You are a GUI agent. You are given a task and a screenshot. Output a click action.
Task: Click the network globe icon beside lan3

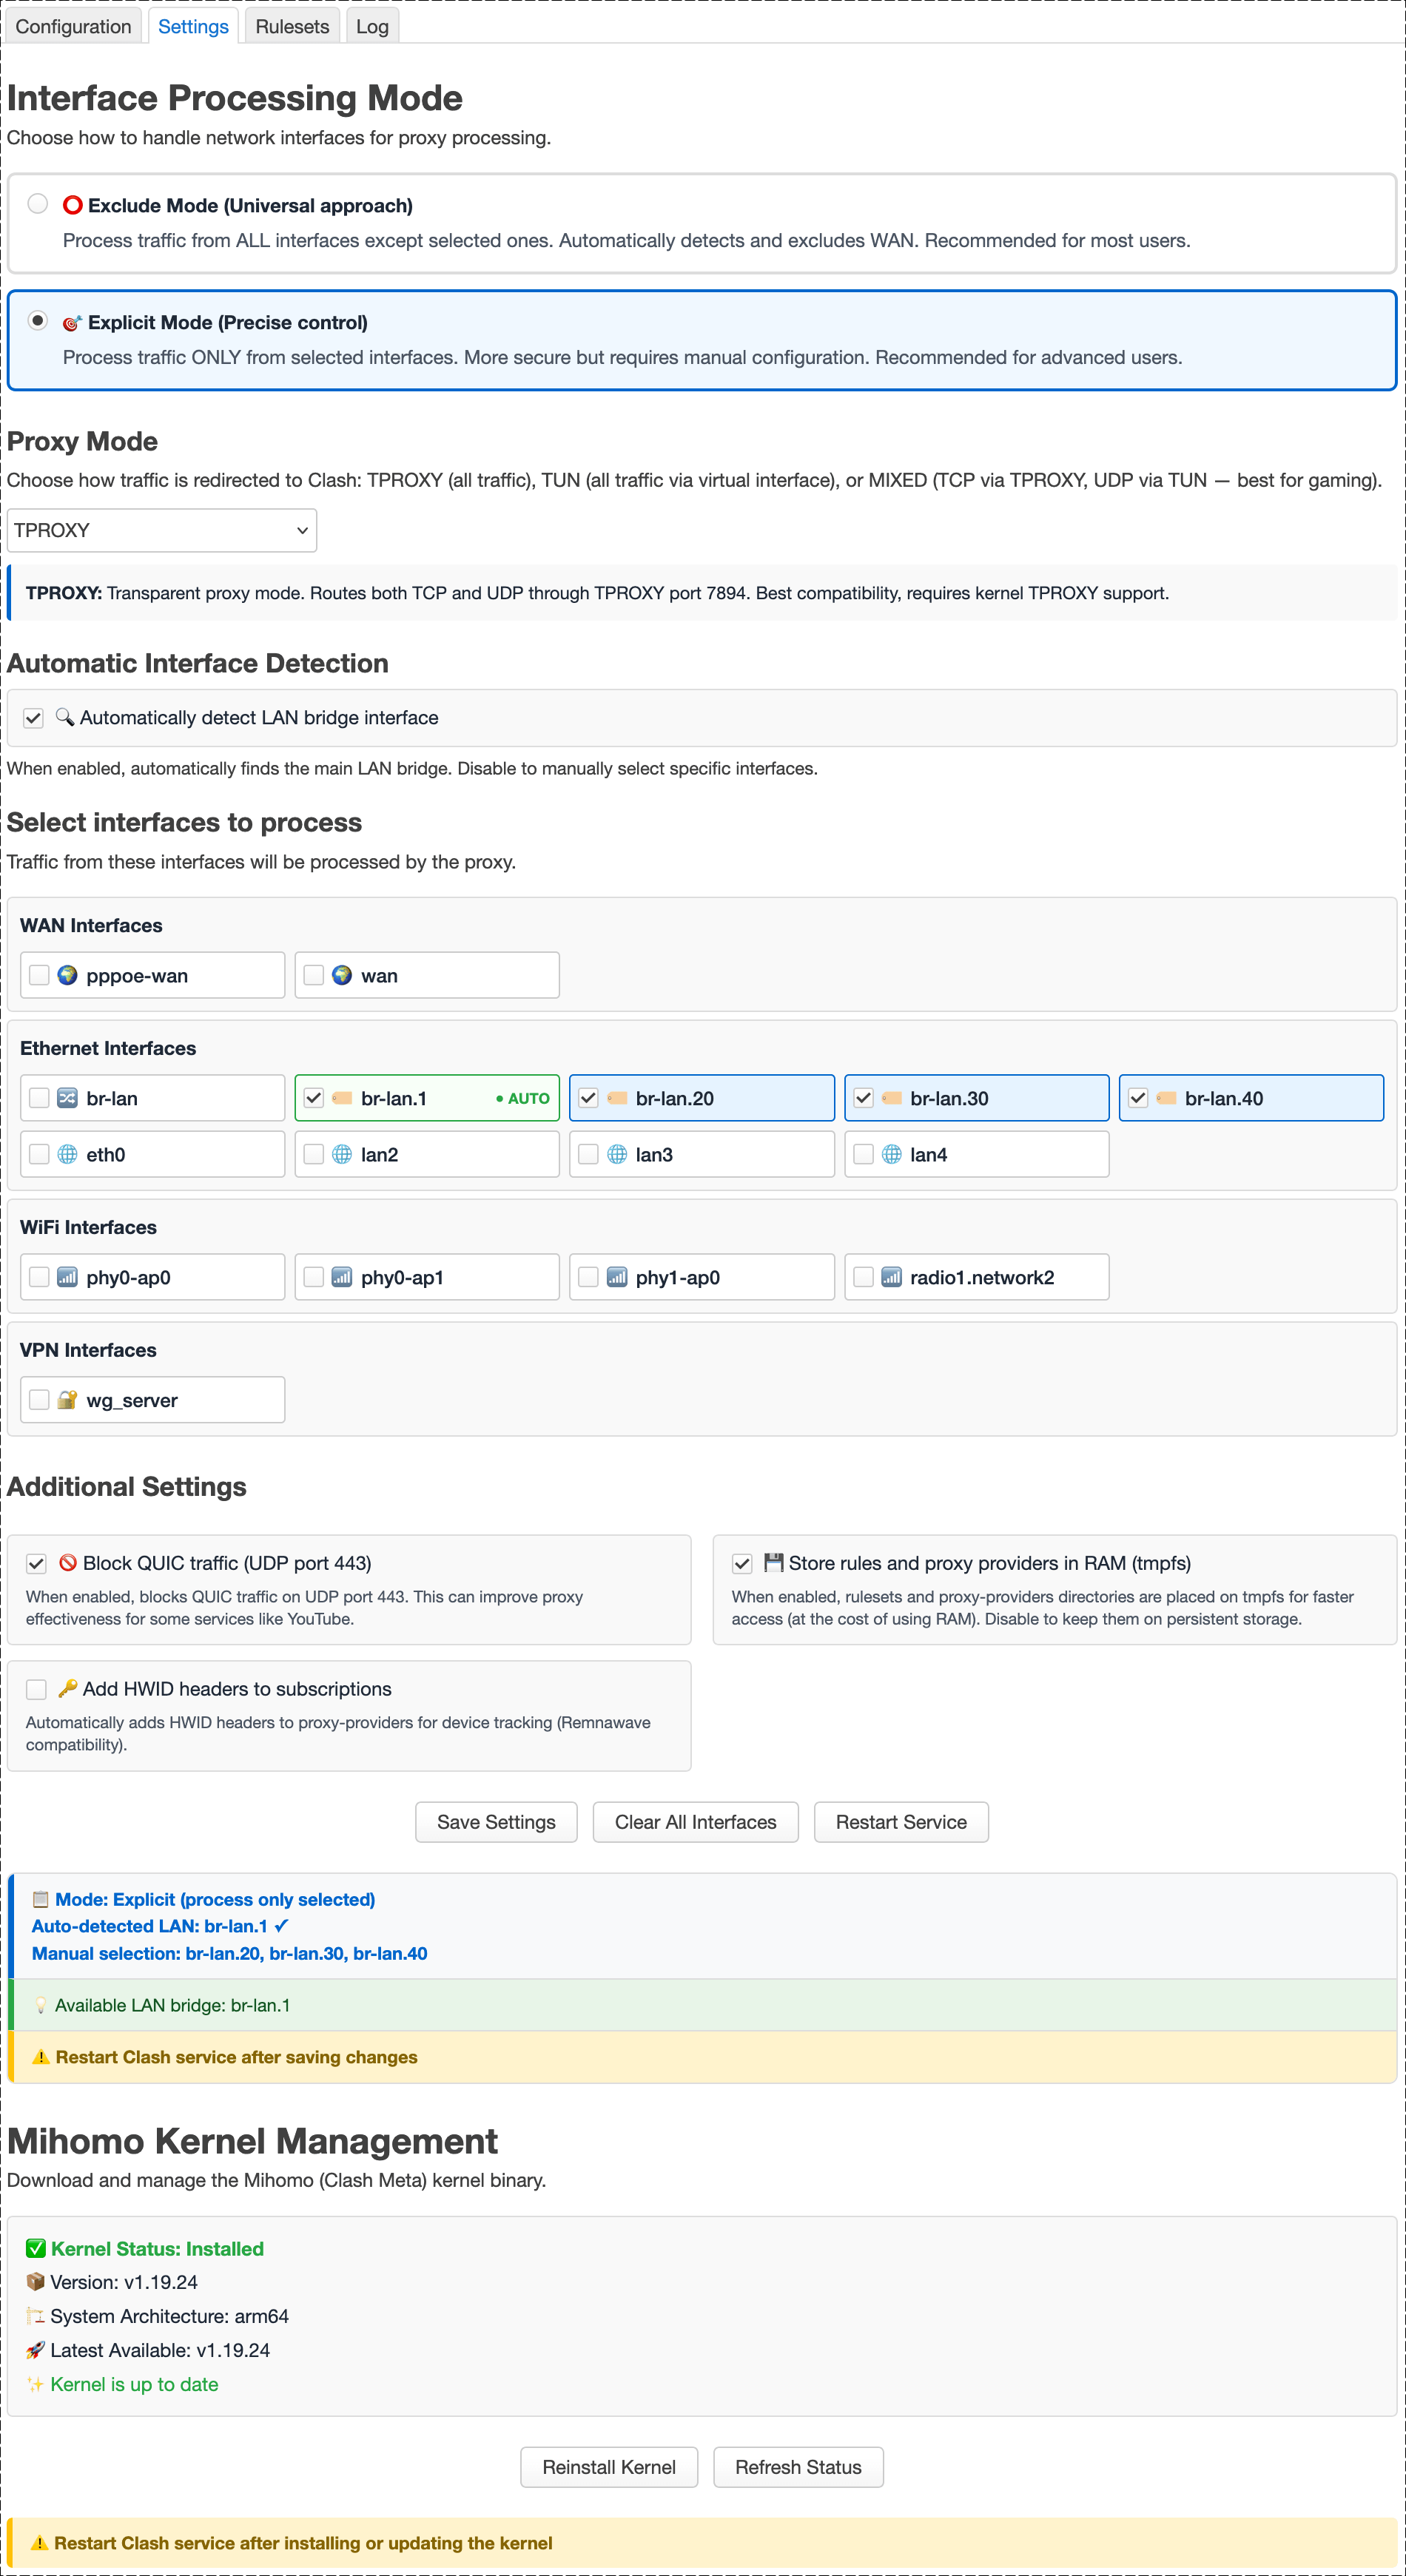pos(617,1154)
